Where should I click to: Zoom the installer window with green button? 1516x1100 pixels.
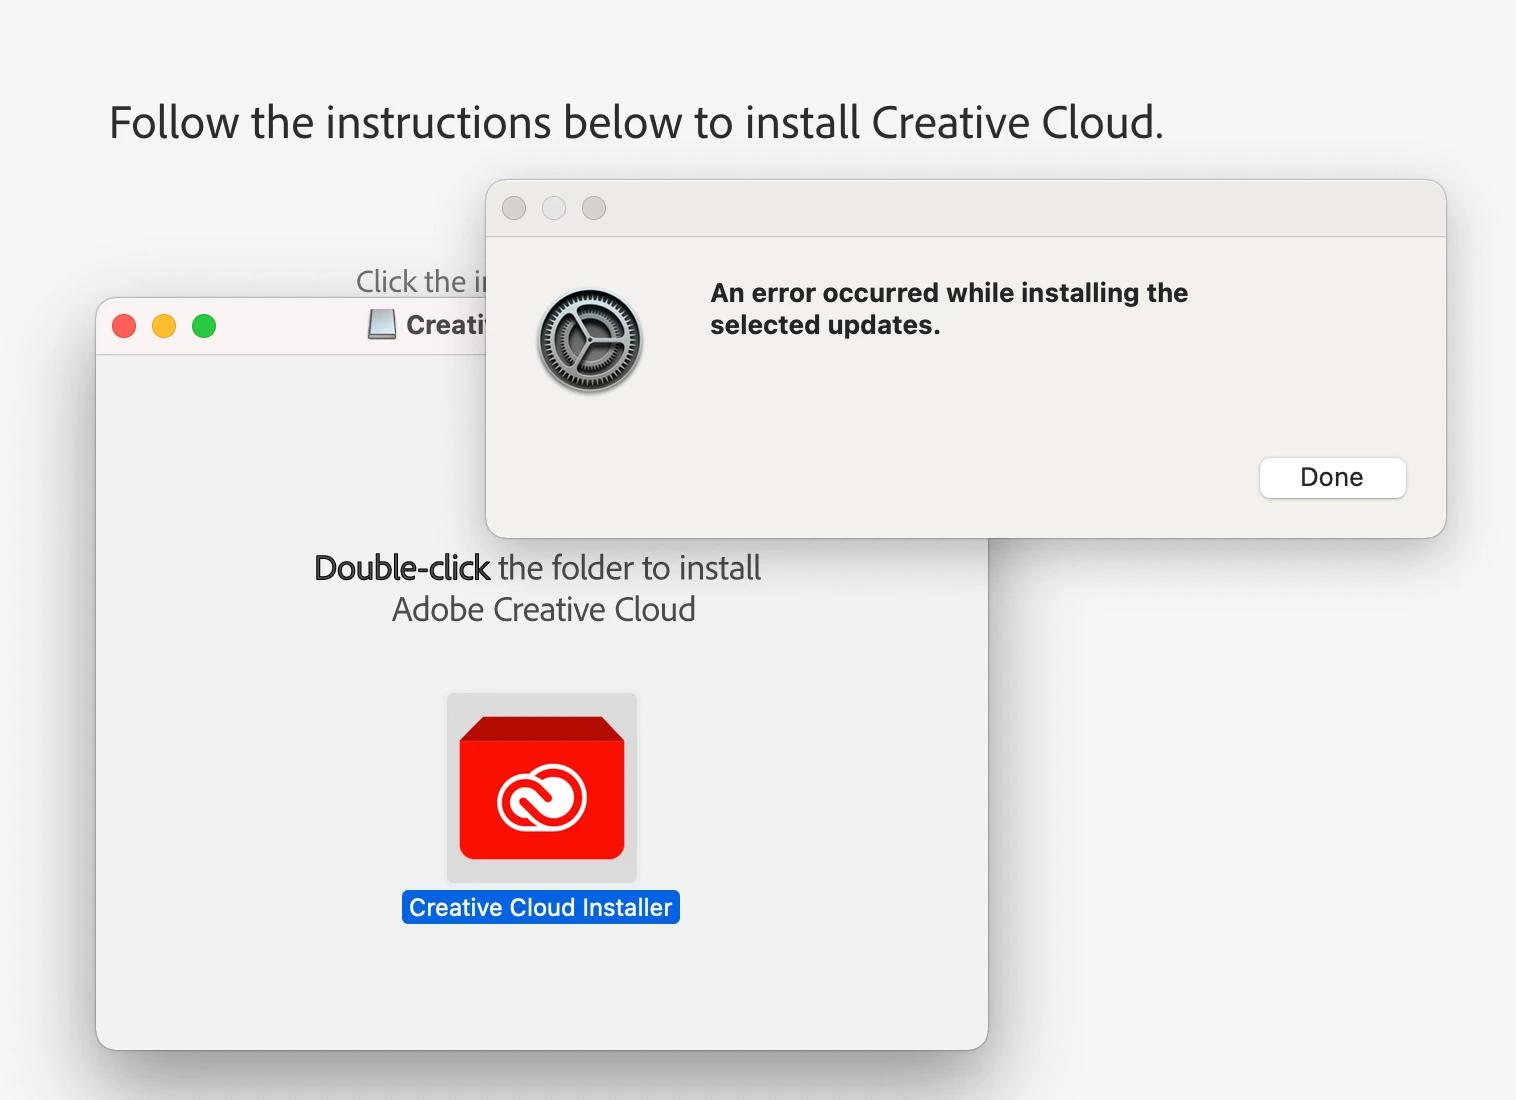click(x=204, y=326)
